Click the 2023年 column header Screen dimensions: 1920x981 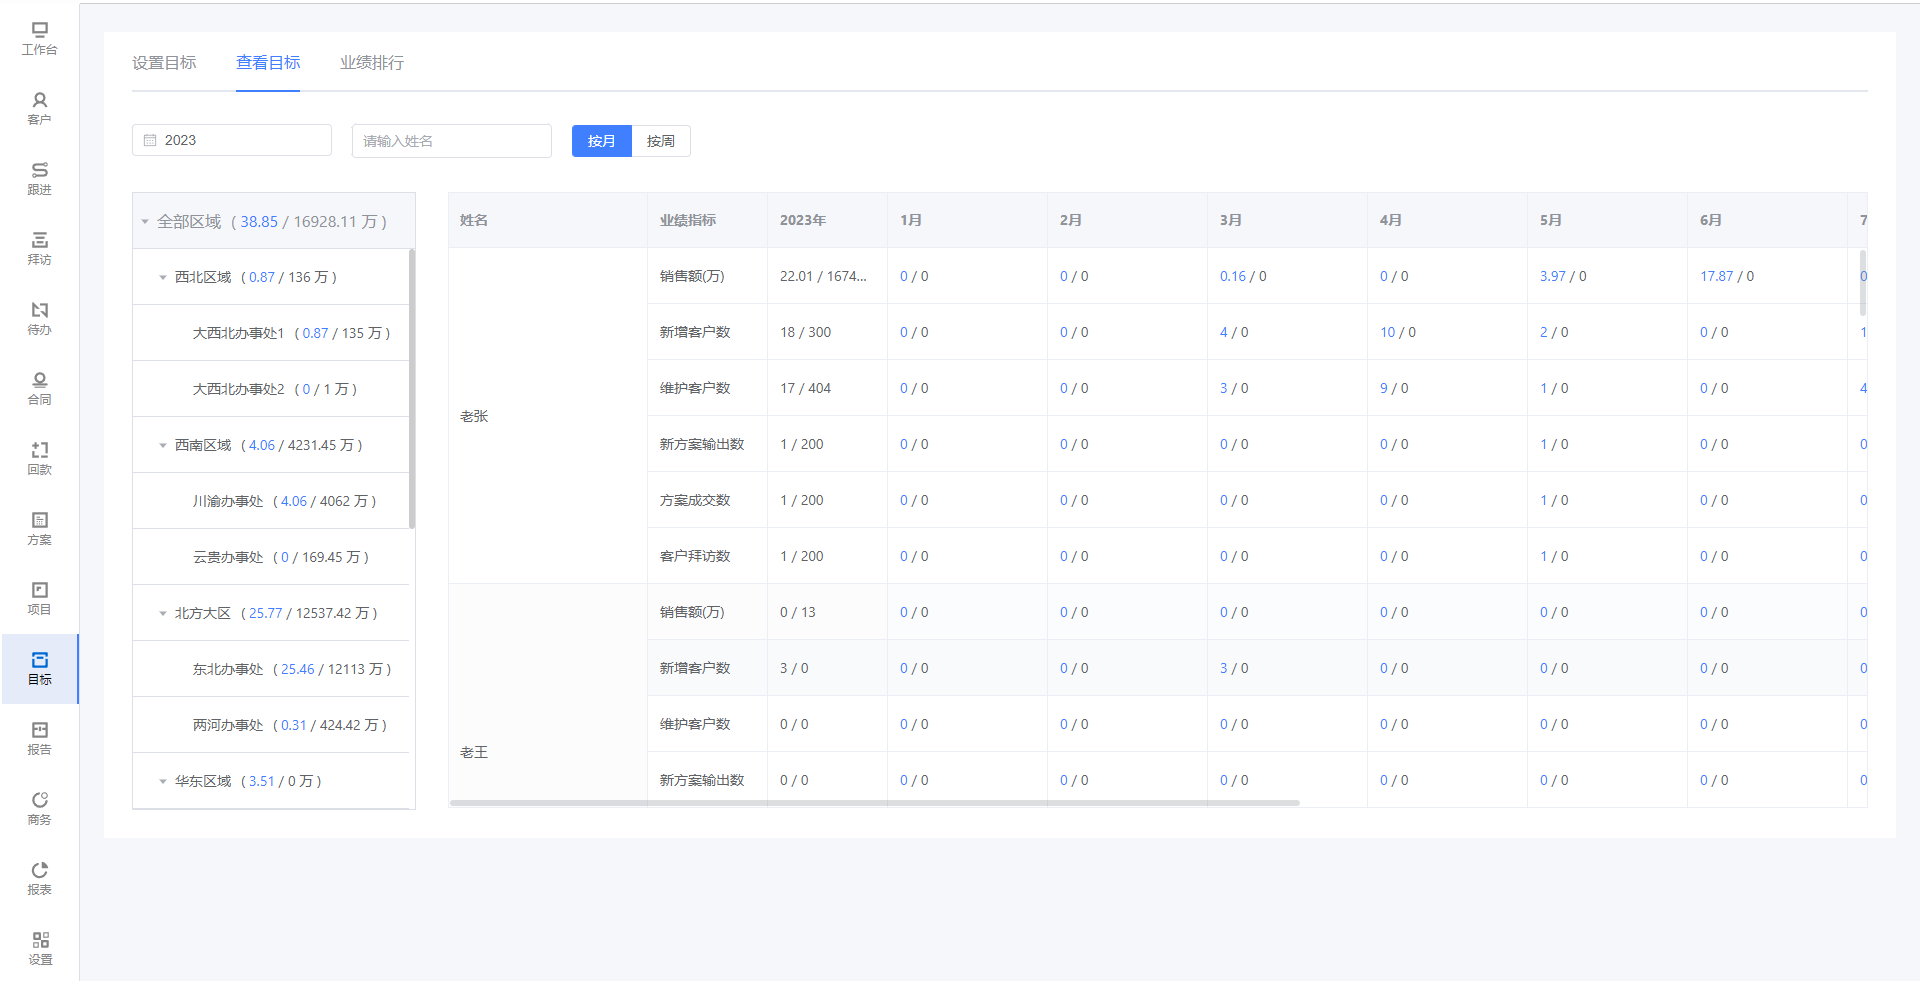827,220
